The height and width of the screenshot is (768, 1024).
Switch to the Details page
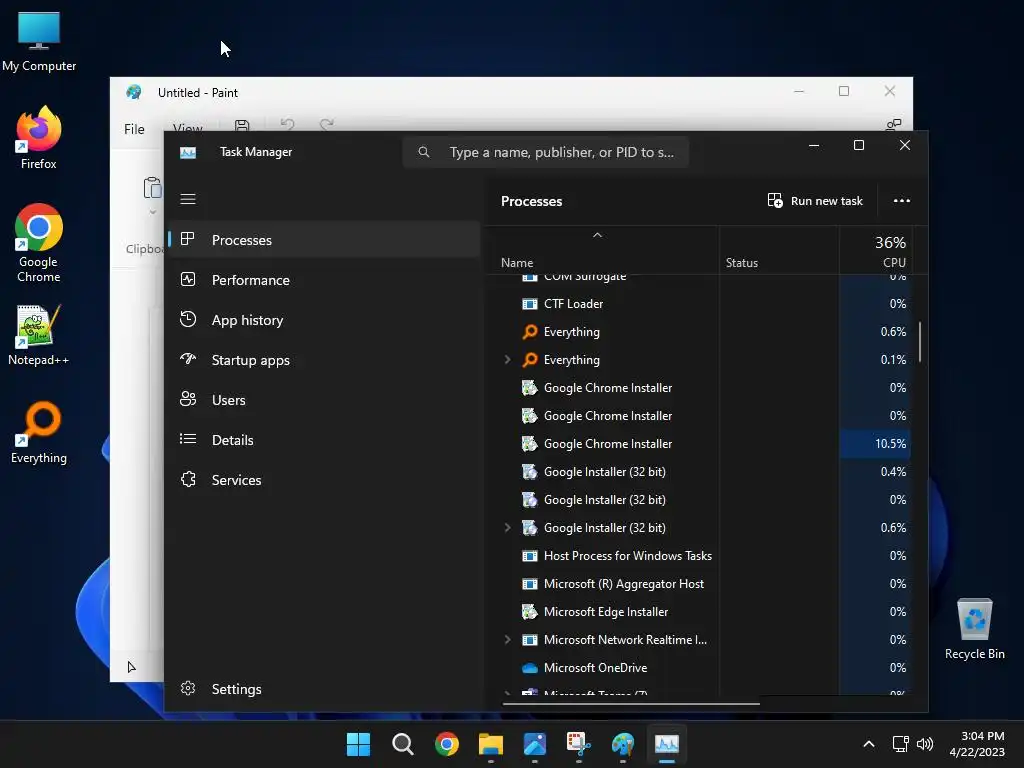(x=325, y=440)
